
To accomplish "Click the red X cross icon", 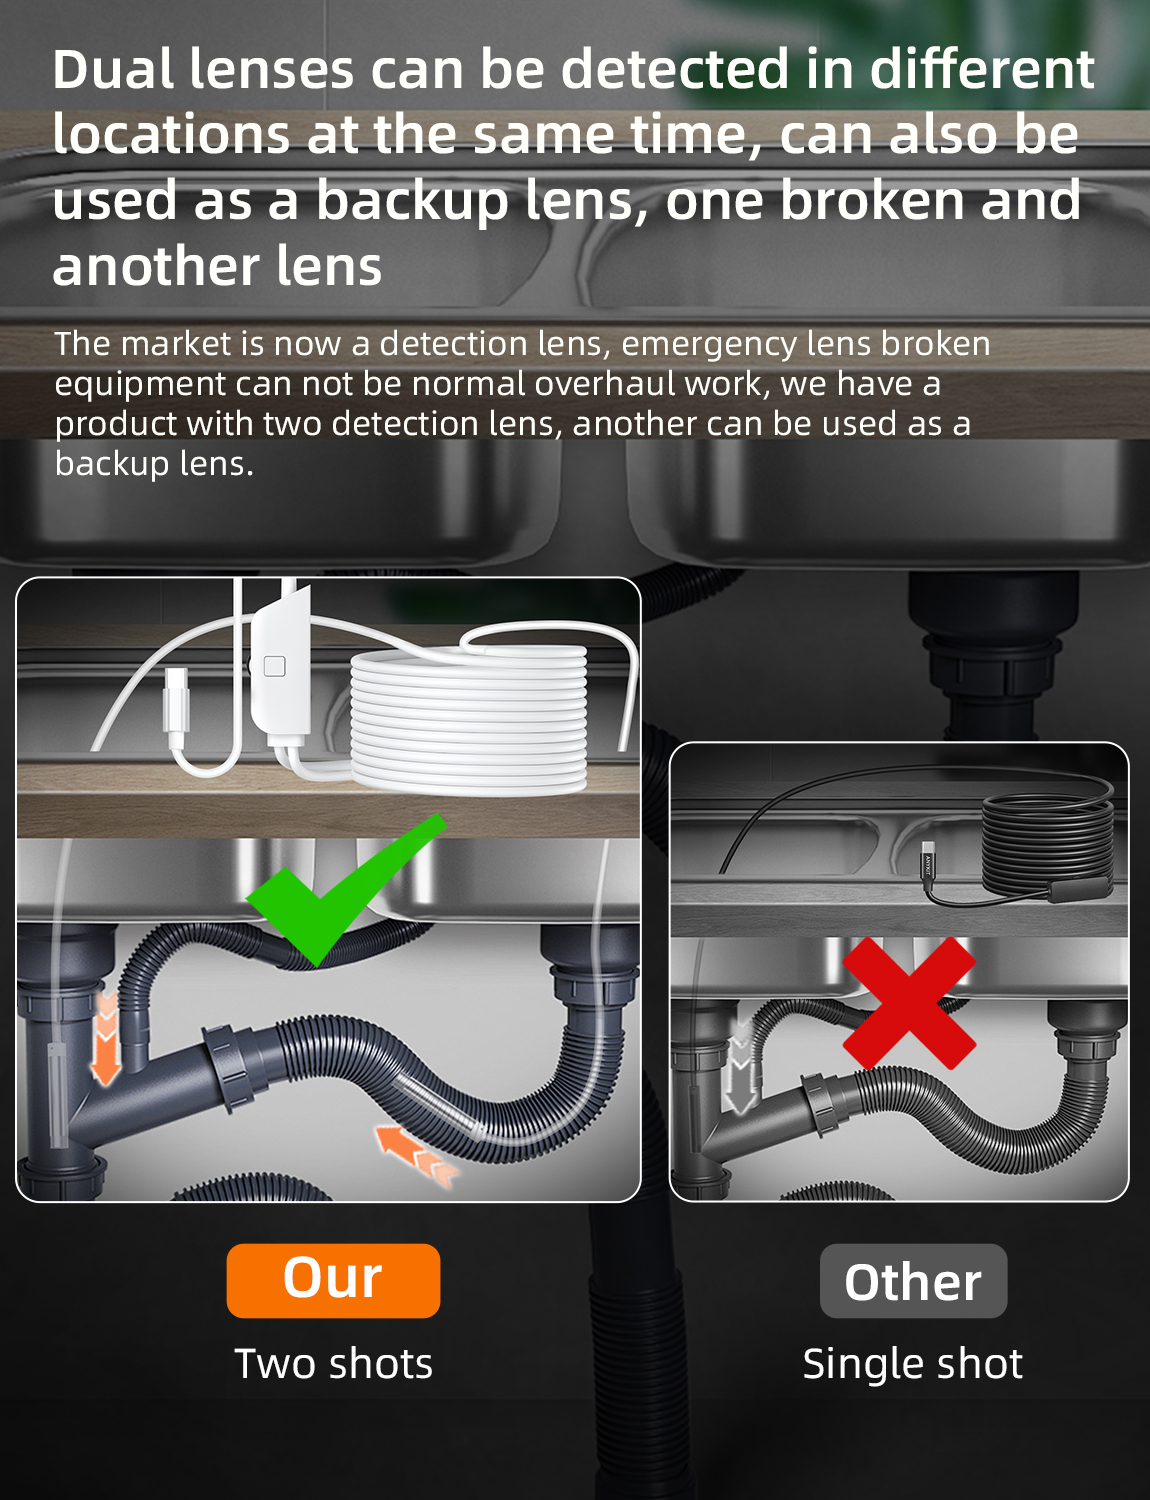I will point(909,1003).
